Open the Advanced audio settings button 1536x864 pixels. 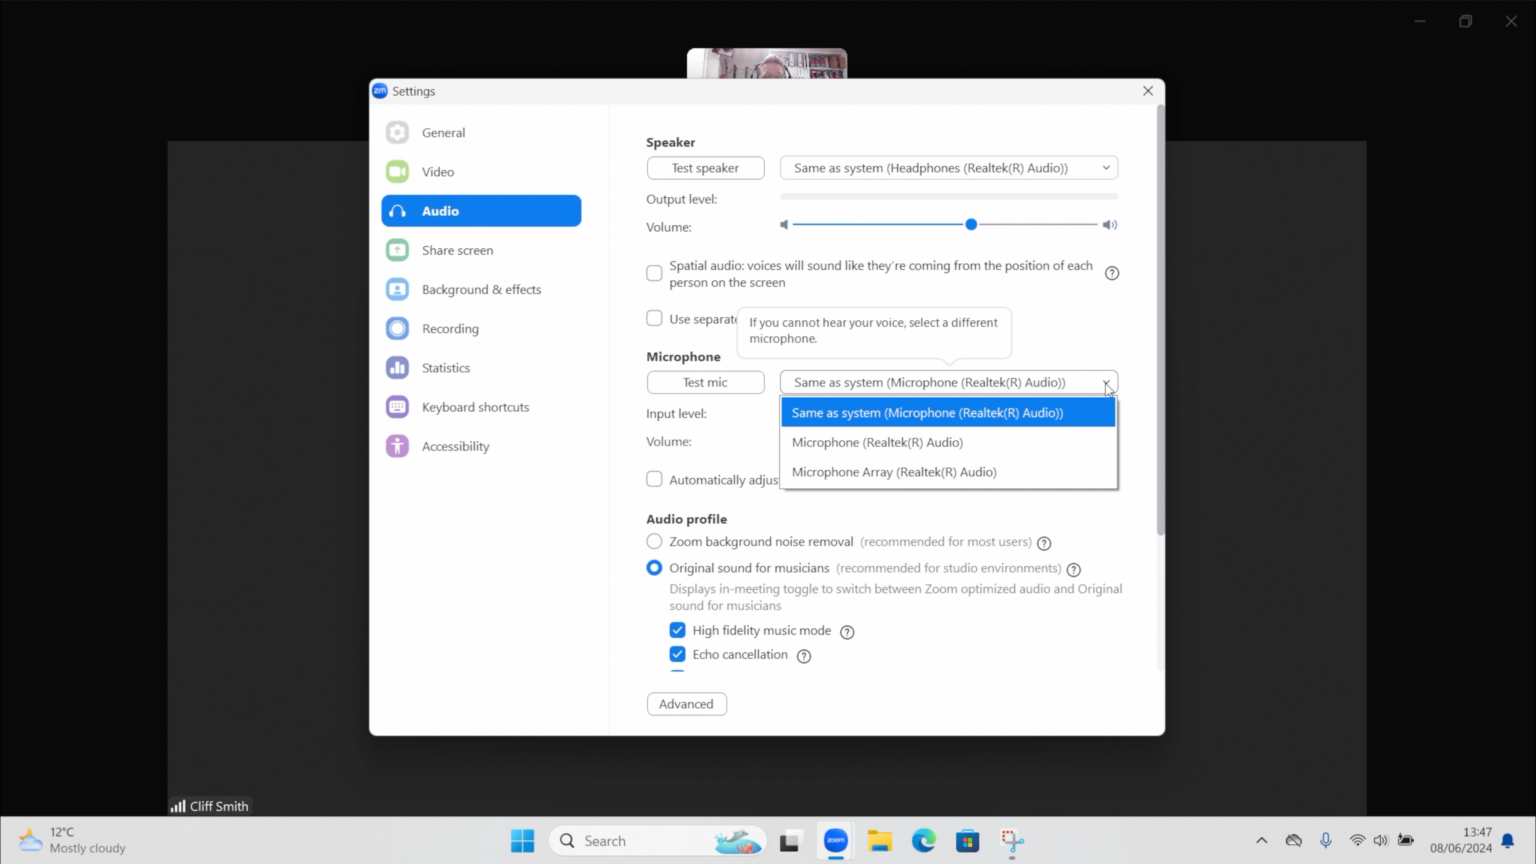click(686, 704)
